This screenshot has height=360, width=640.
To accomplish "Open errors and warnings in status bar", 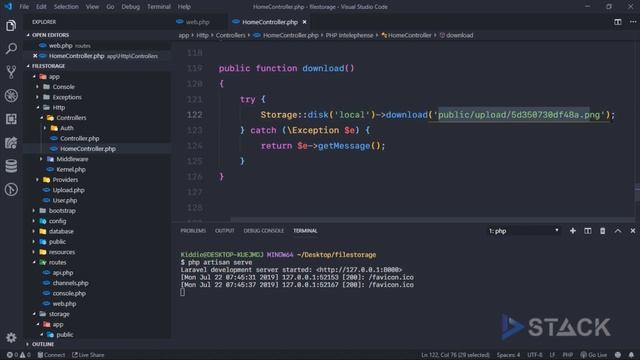I will (x=18, y=355).
